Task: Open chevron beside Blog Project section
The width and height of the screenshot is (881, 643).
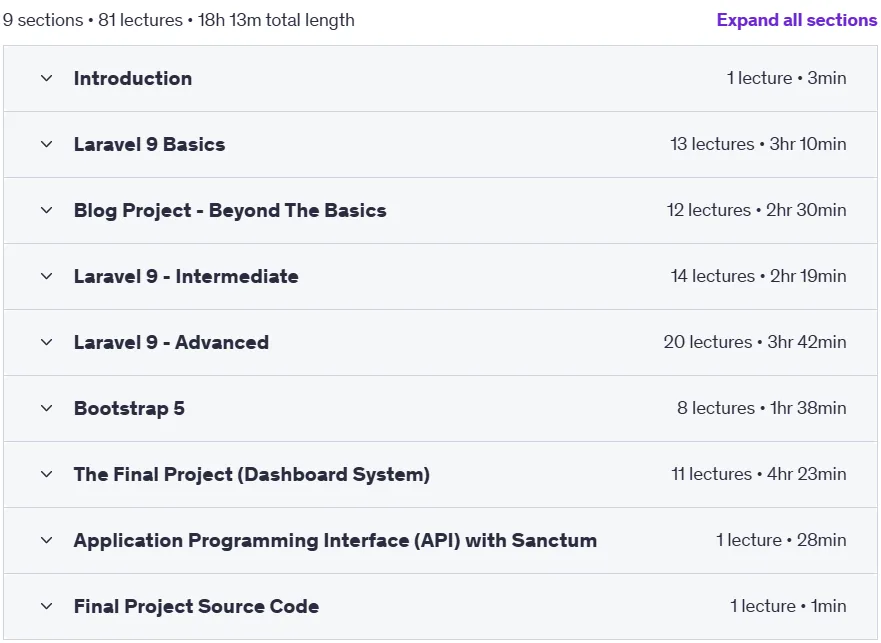Action: [47, 210]
